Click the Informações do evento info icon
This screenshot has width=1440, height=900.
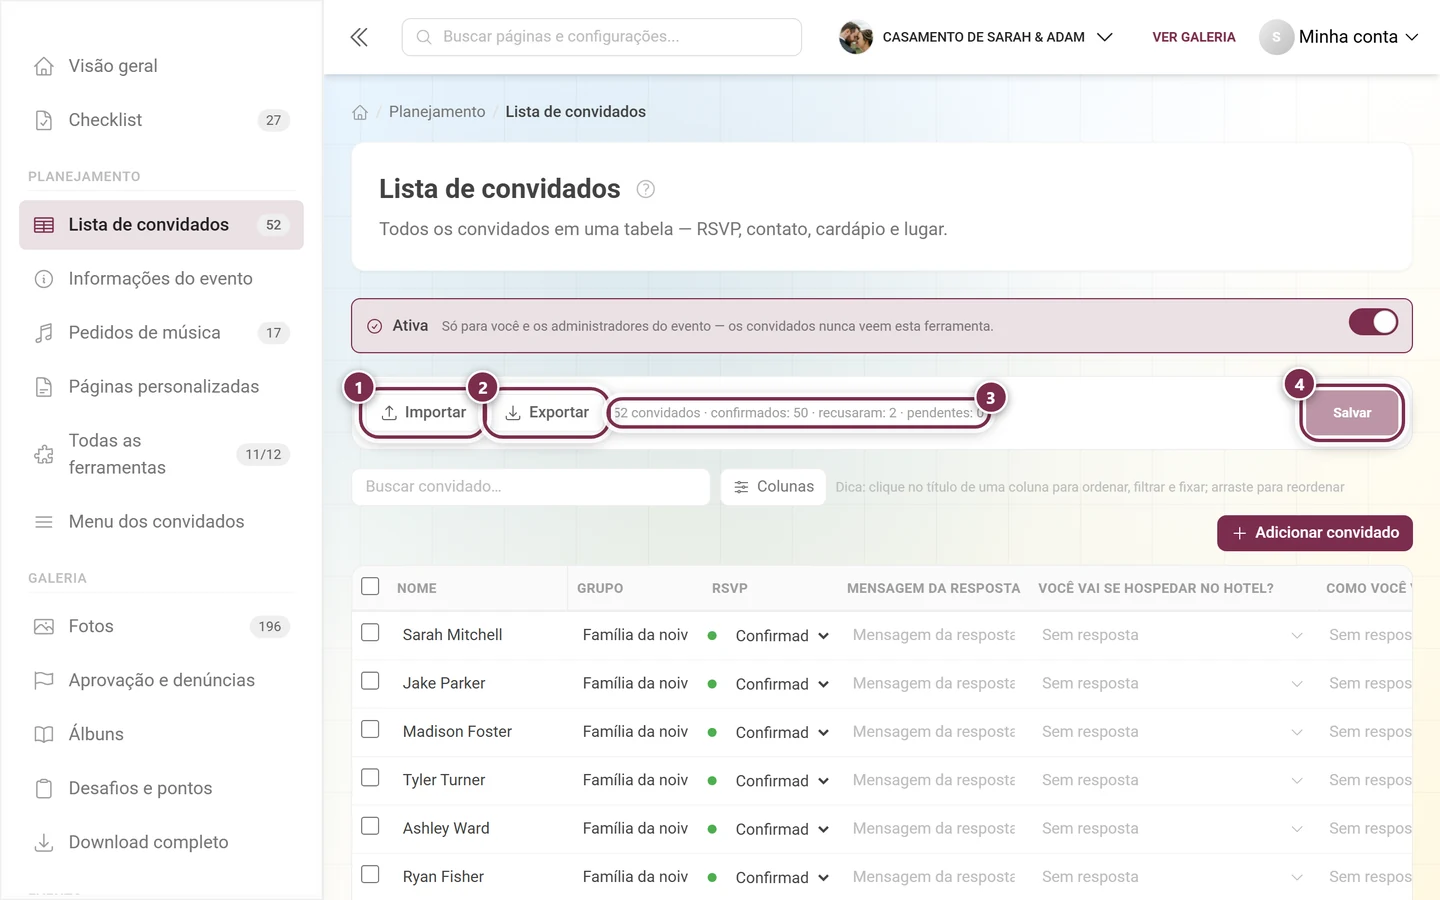(44, 279)
